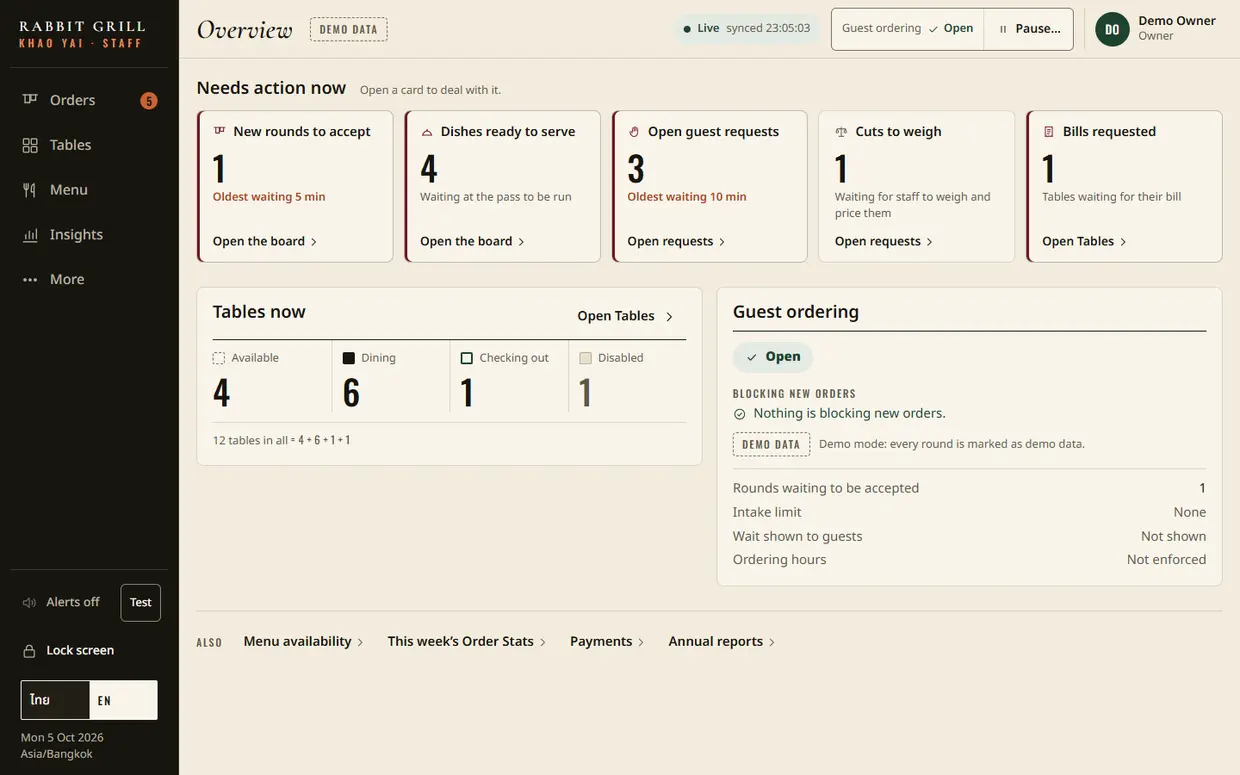Click the chevron after Menu availability
Screen dimensions: 1240x775
click(360, 642)
